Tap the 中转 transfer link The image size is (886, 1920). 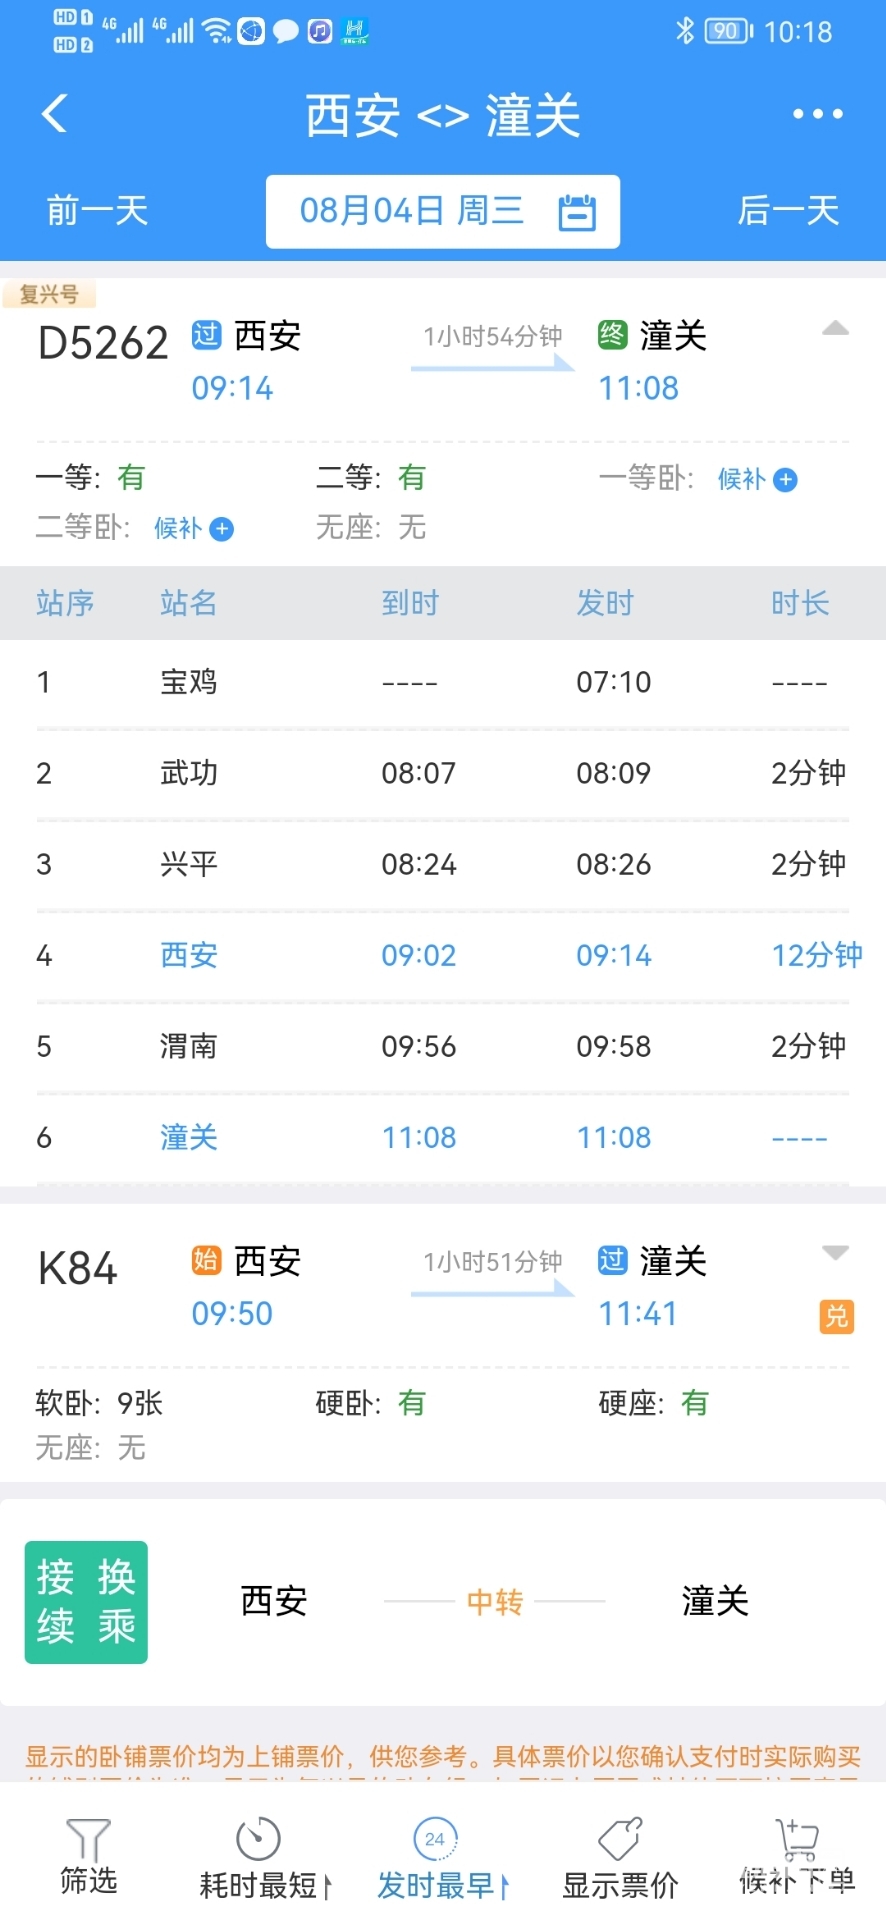tap(494, 1602)
